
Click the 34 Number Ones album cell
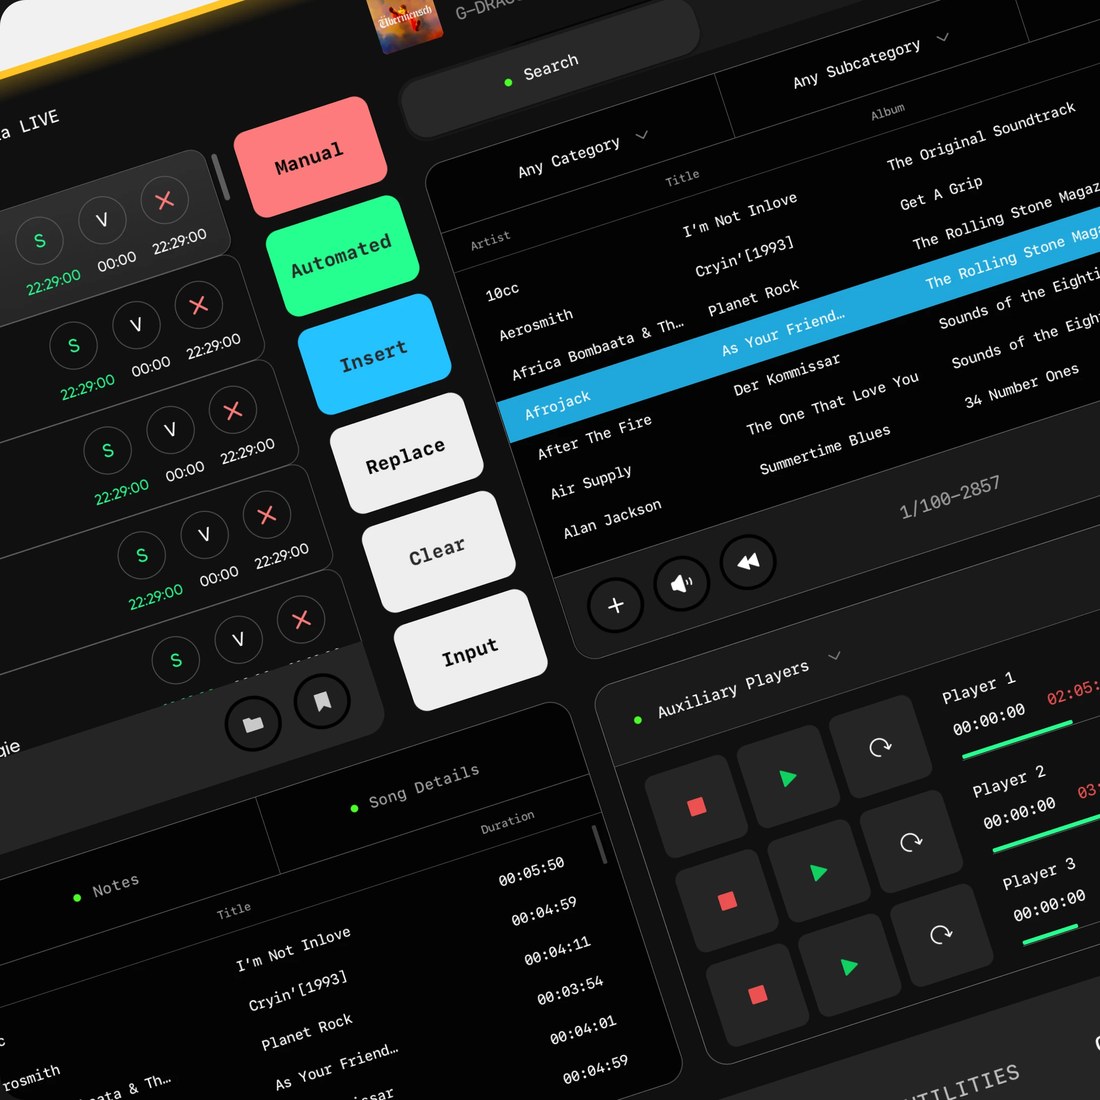pyautogui.click(x=1021, y=386)
